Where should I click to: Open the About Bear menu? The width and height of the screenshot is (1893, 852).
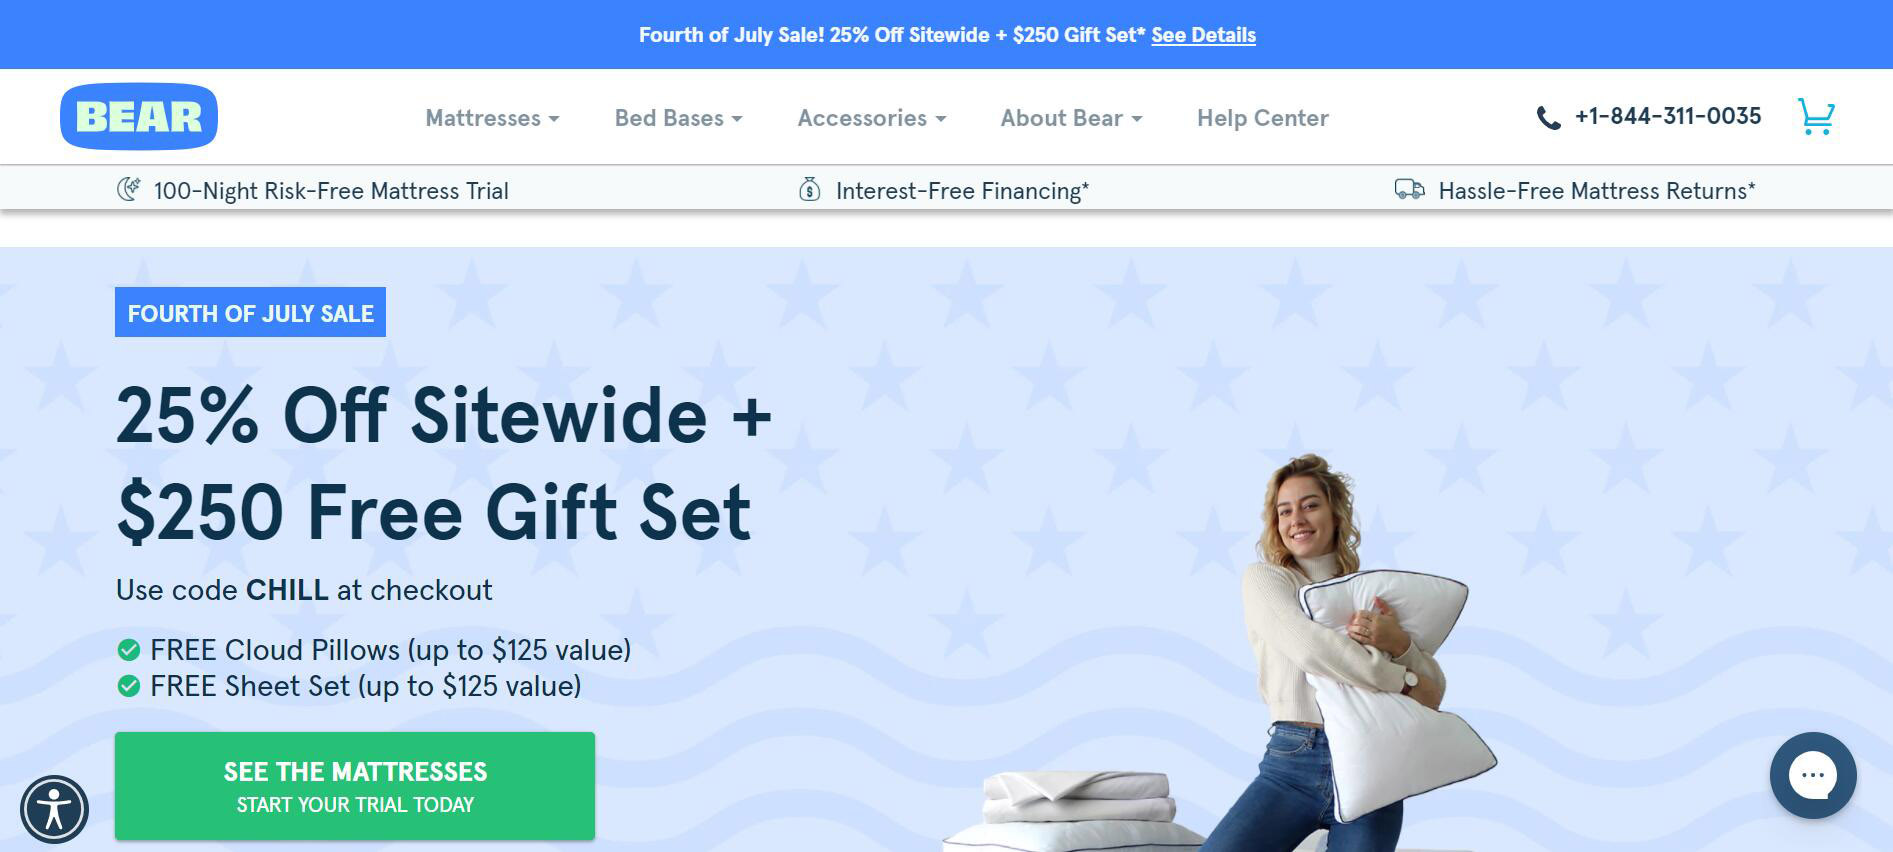pyautogui.click(x=1071, y=118)
